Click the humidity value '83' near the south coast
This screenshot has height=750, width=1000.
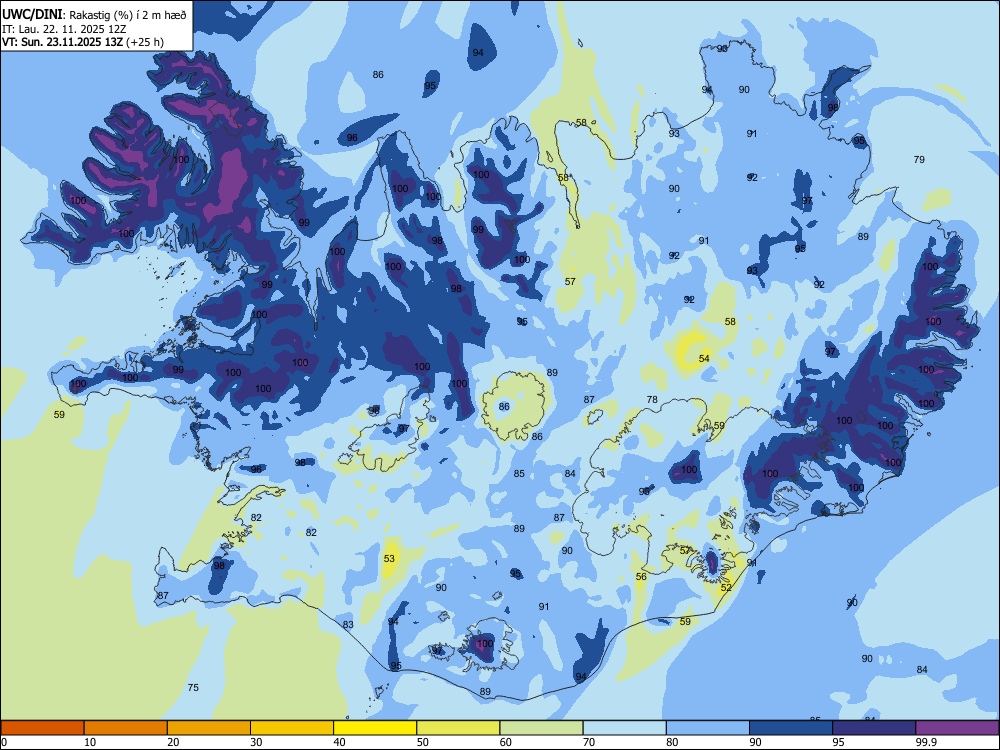click(348, 624)
